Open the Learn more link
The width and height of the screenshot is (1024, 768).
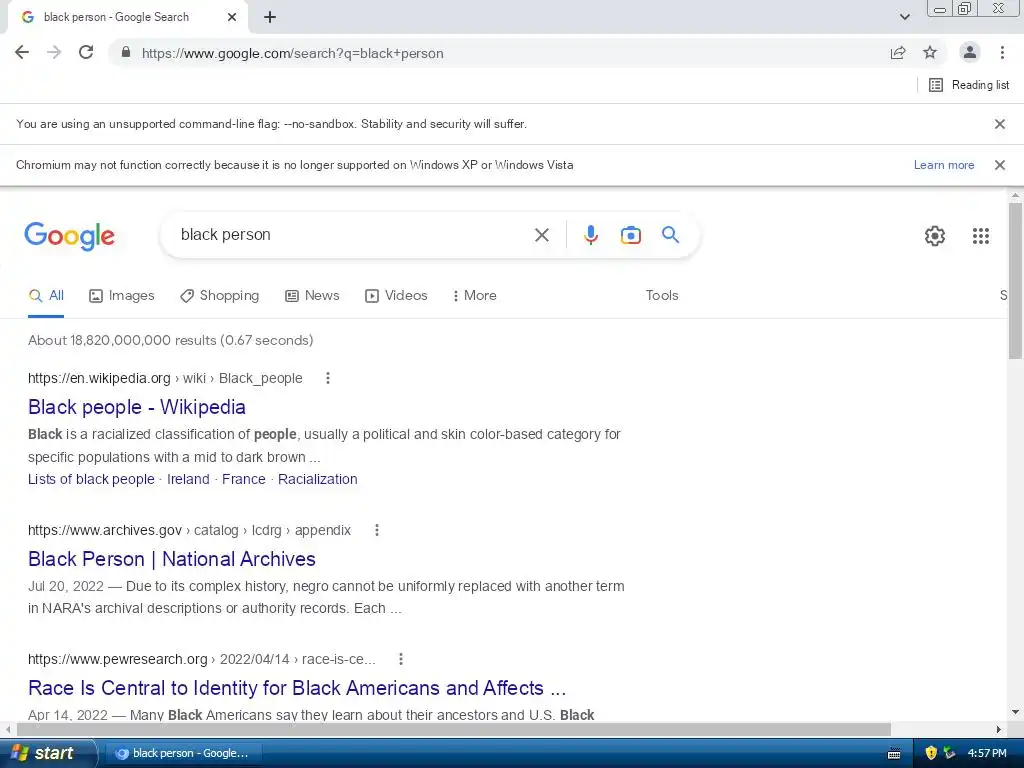tap(944, 165)
